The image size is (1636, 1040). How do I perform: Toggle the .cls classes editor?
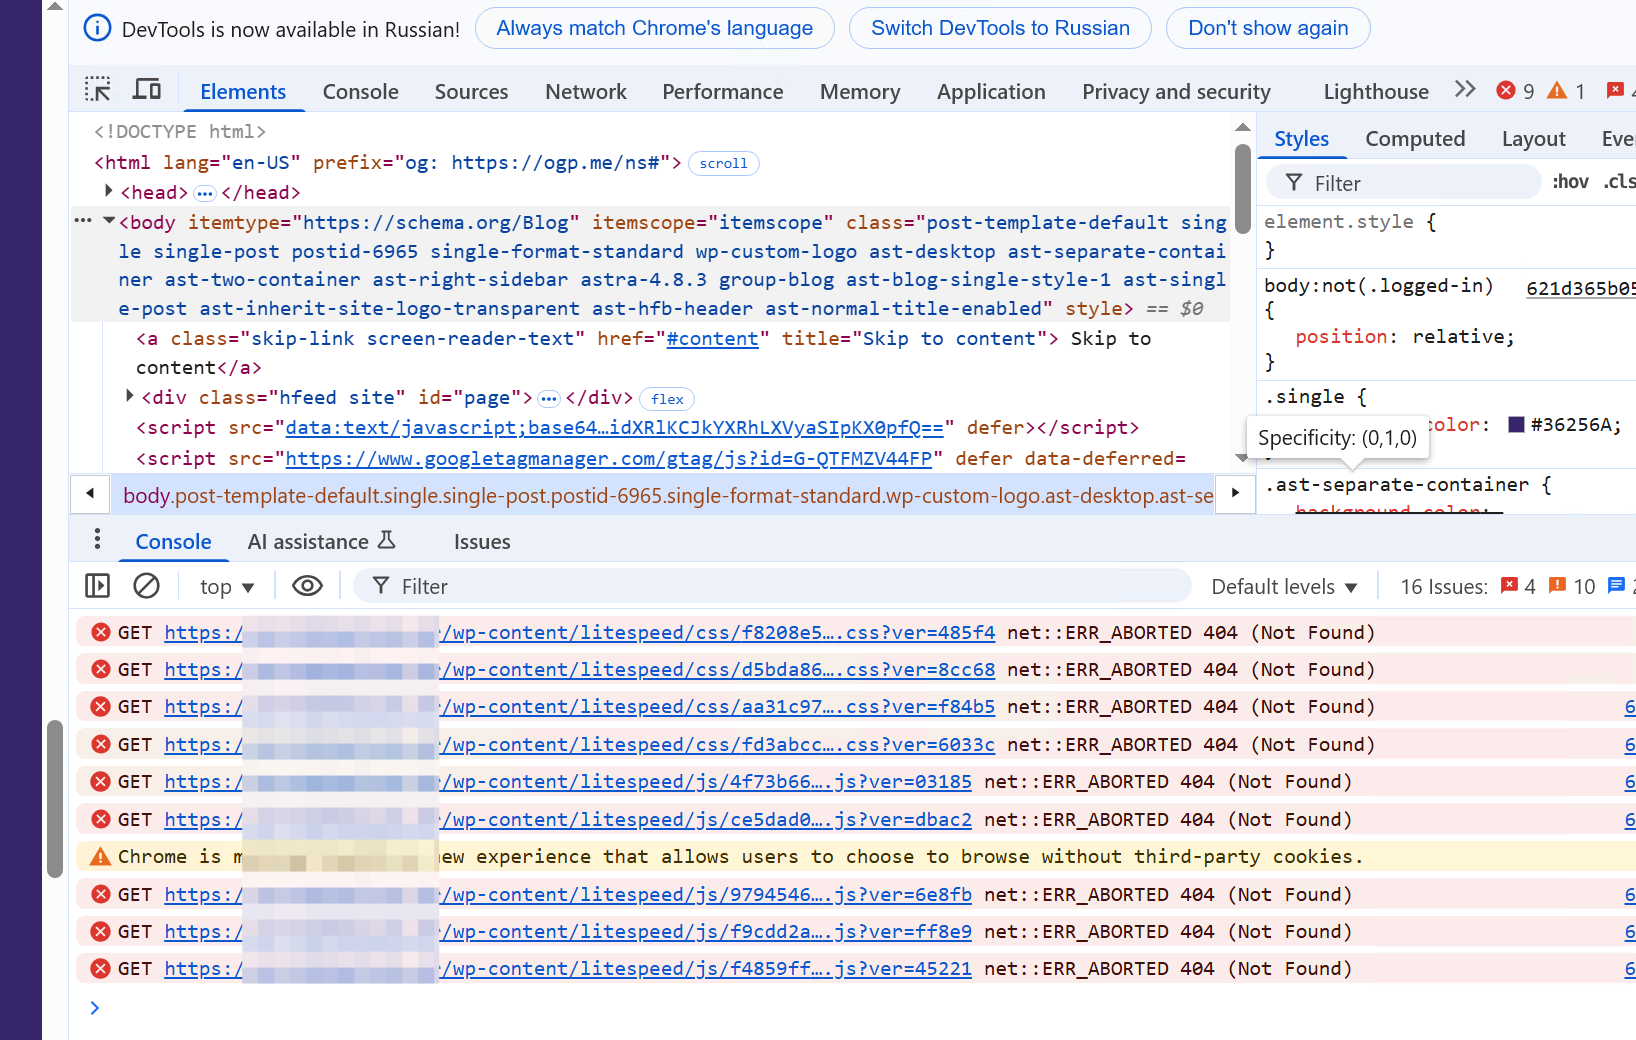click(1619, 182)
